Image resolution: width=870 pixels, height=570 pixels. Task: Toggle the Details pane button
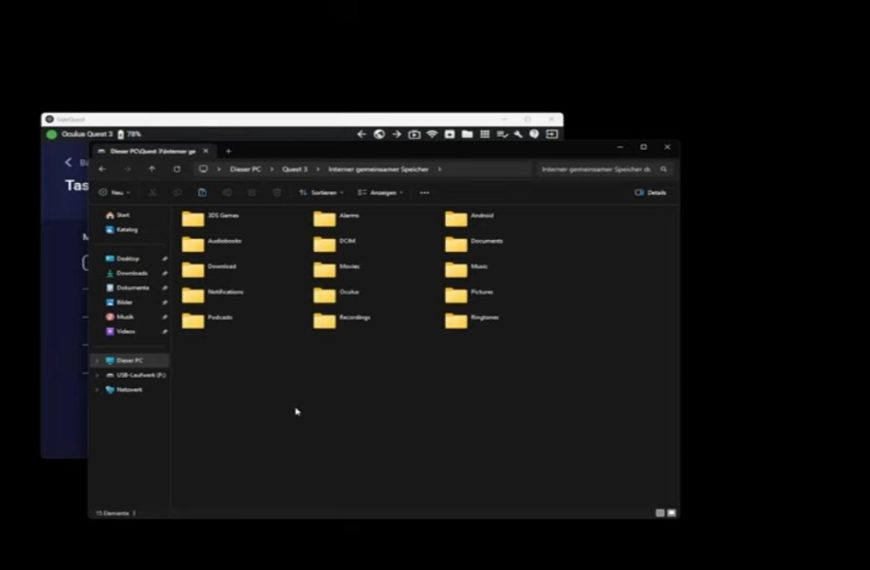[650, 193]
